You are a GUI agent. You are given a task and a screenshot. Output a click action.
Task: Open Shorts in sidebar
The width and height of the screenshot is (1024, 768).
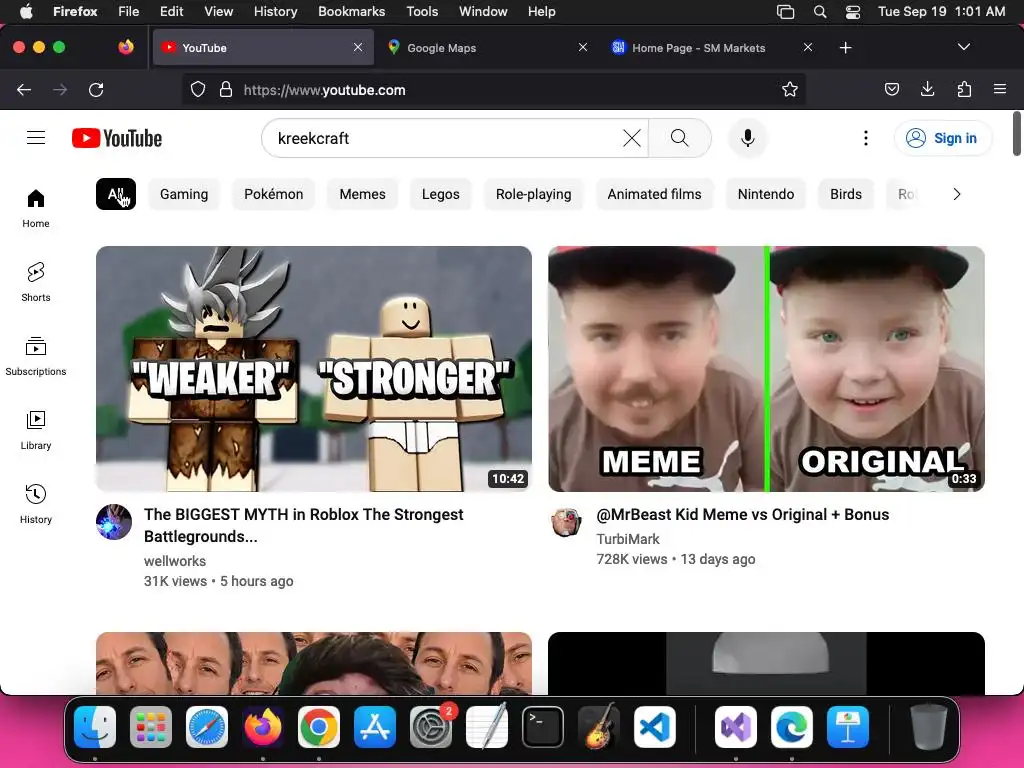click(x=36, y=282)
